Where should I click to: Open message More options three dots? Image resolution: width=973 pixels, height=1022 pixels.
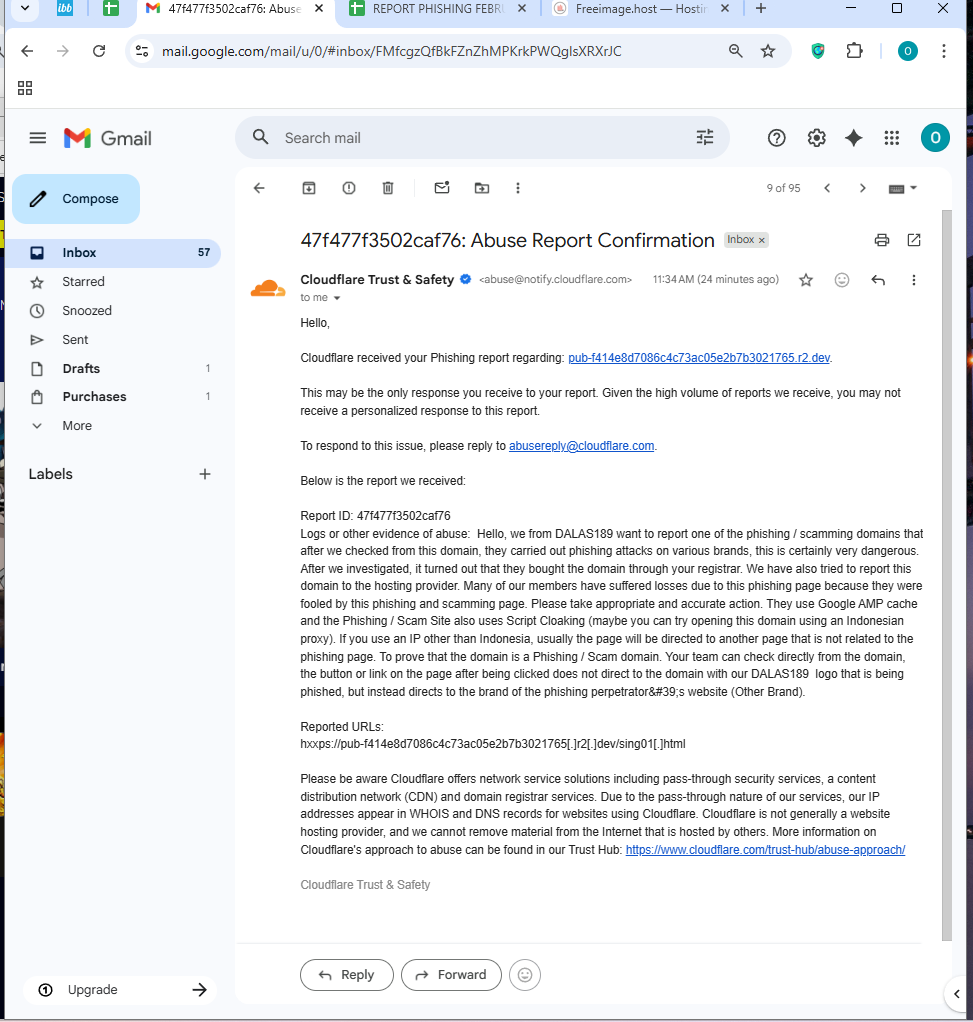tap(914, 280)
